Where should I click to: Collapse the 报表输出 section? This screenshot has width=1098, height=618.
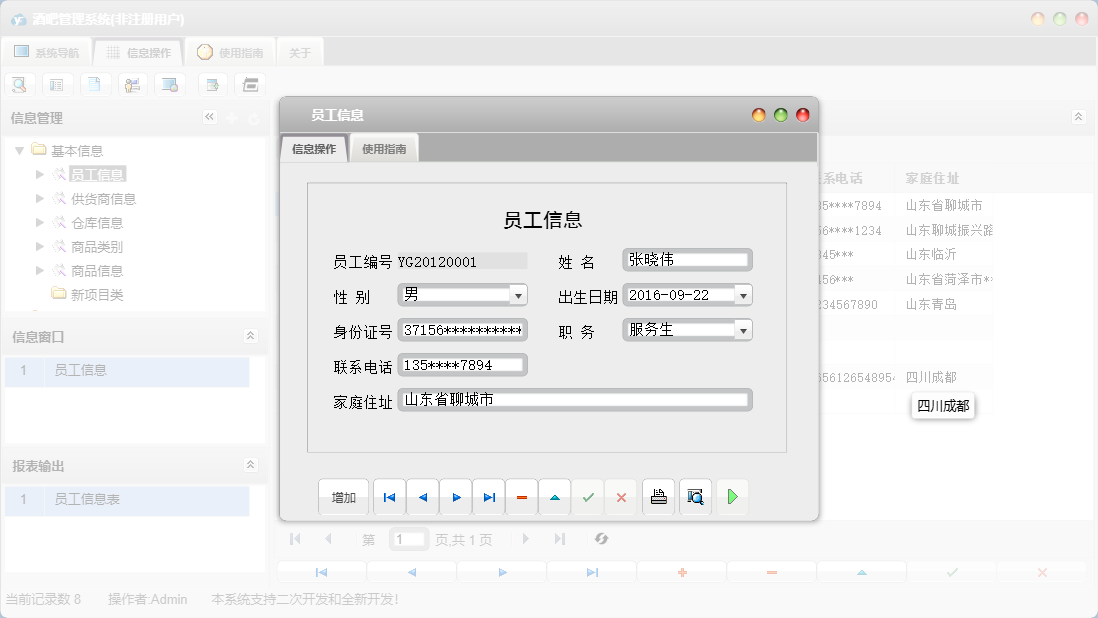[x=250, y=464]
